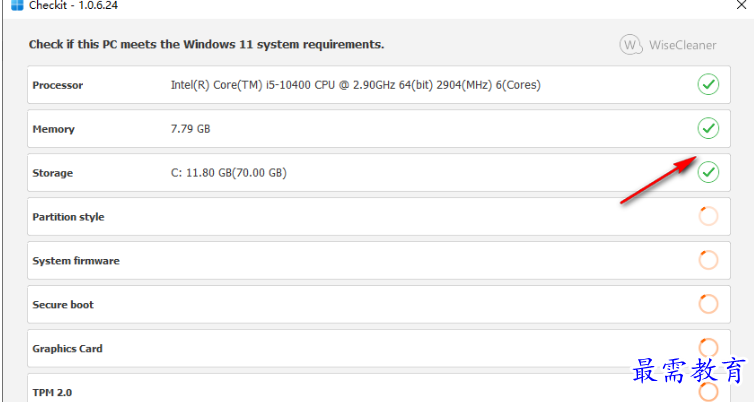The image size is (754, 402).
Task: Click the green checkmark for Processor
Action: 708,85
